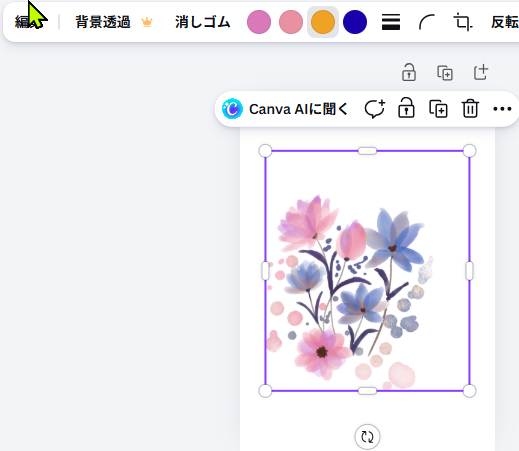Duplicate the element in floating toolbar
This screenshot has height=451, width=519.
438,109
